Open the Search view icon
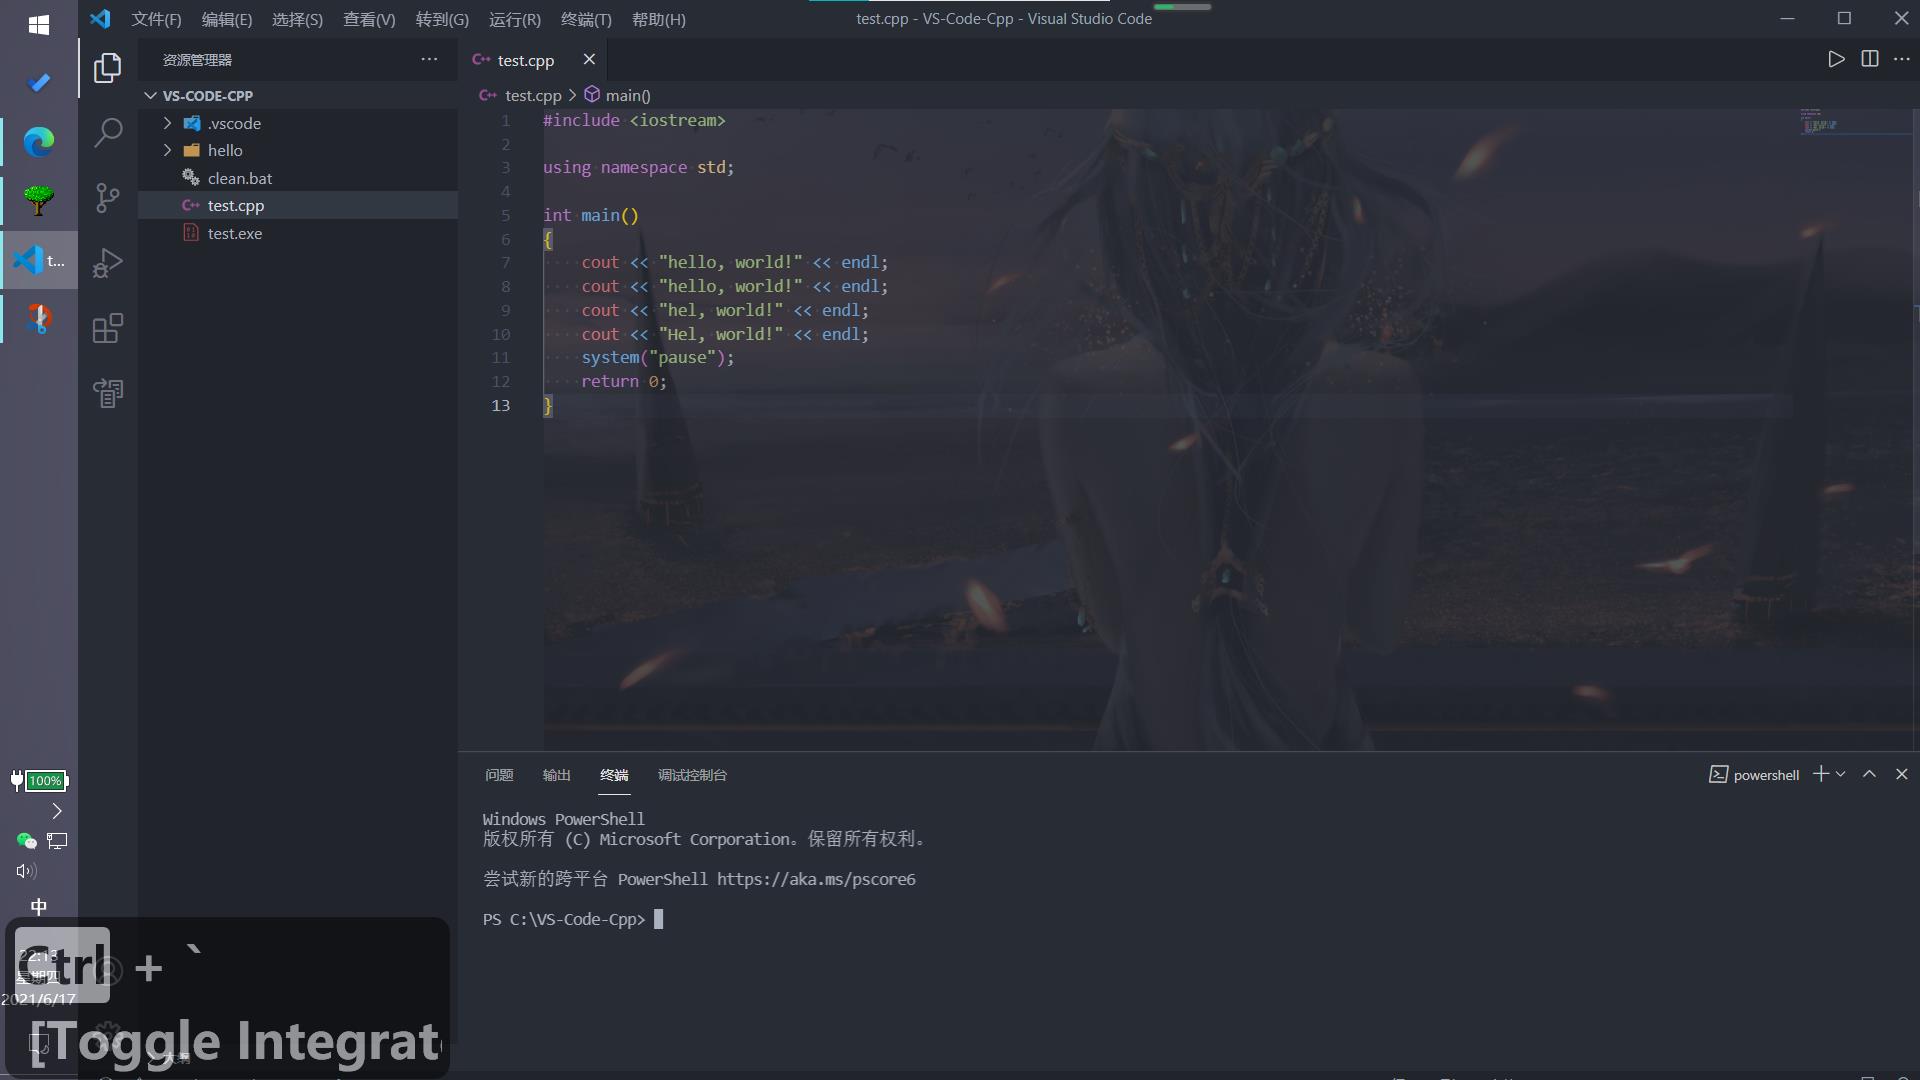The image size is (1920, 1080). pos(108,132)
